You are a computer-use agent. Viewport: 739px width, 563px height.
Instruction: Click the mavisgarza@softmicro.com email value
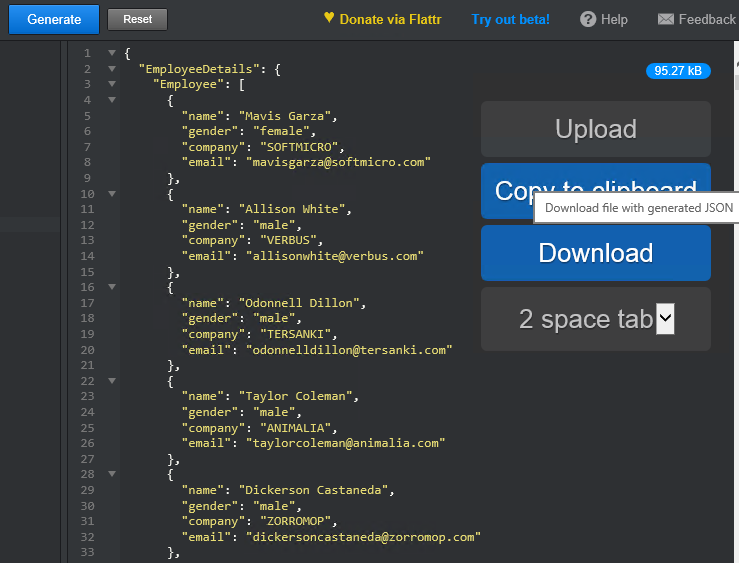coord(338,162)
